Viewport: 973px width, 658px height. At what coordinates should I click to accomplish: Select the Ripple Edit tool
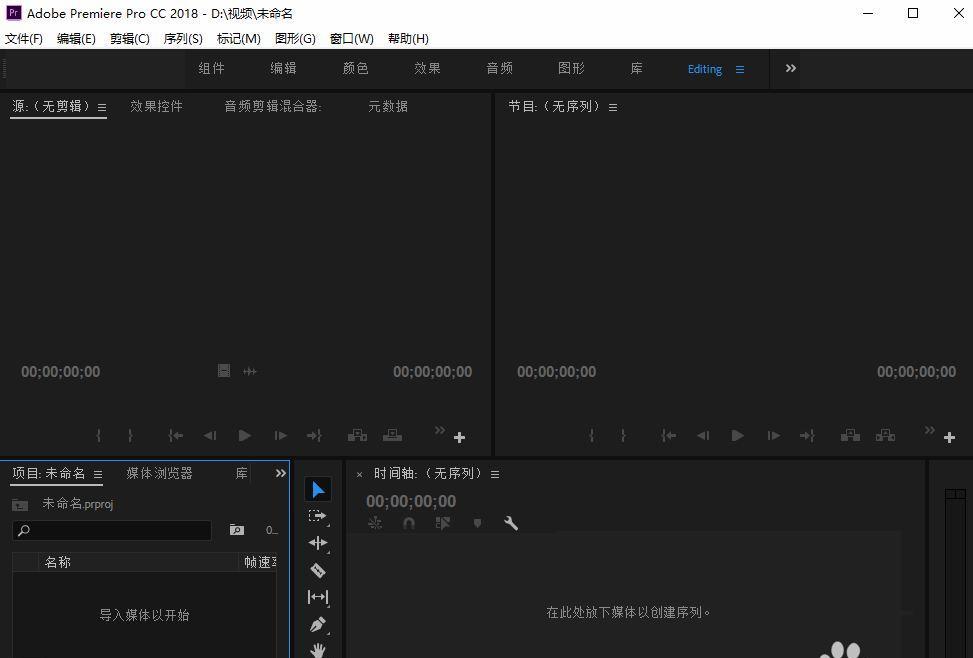pos(318,543)
